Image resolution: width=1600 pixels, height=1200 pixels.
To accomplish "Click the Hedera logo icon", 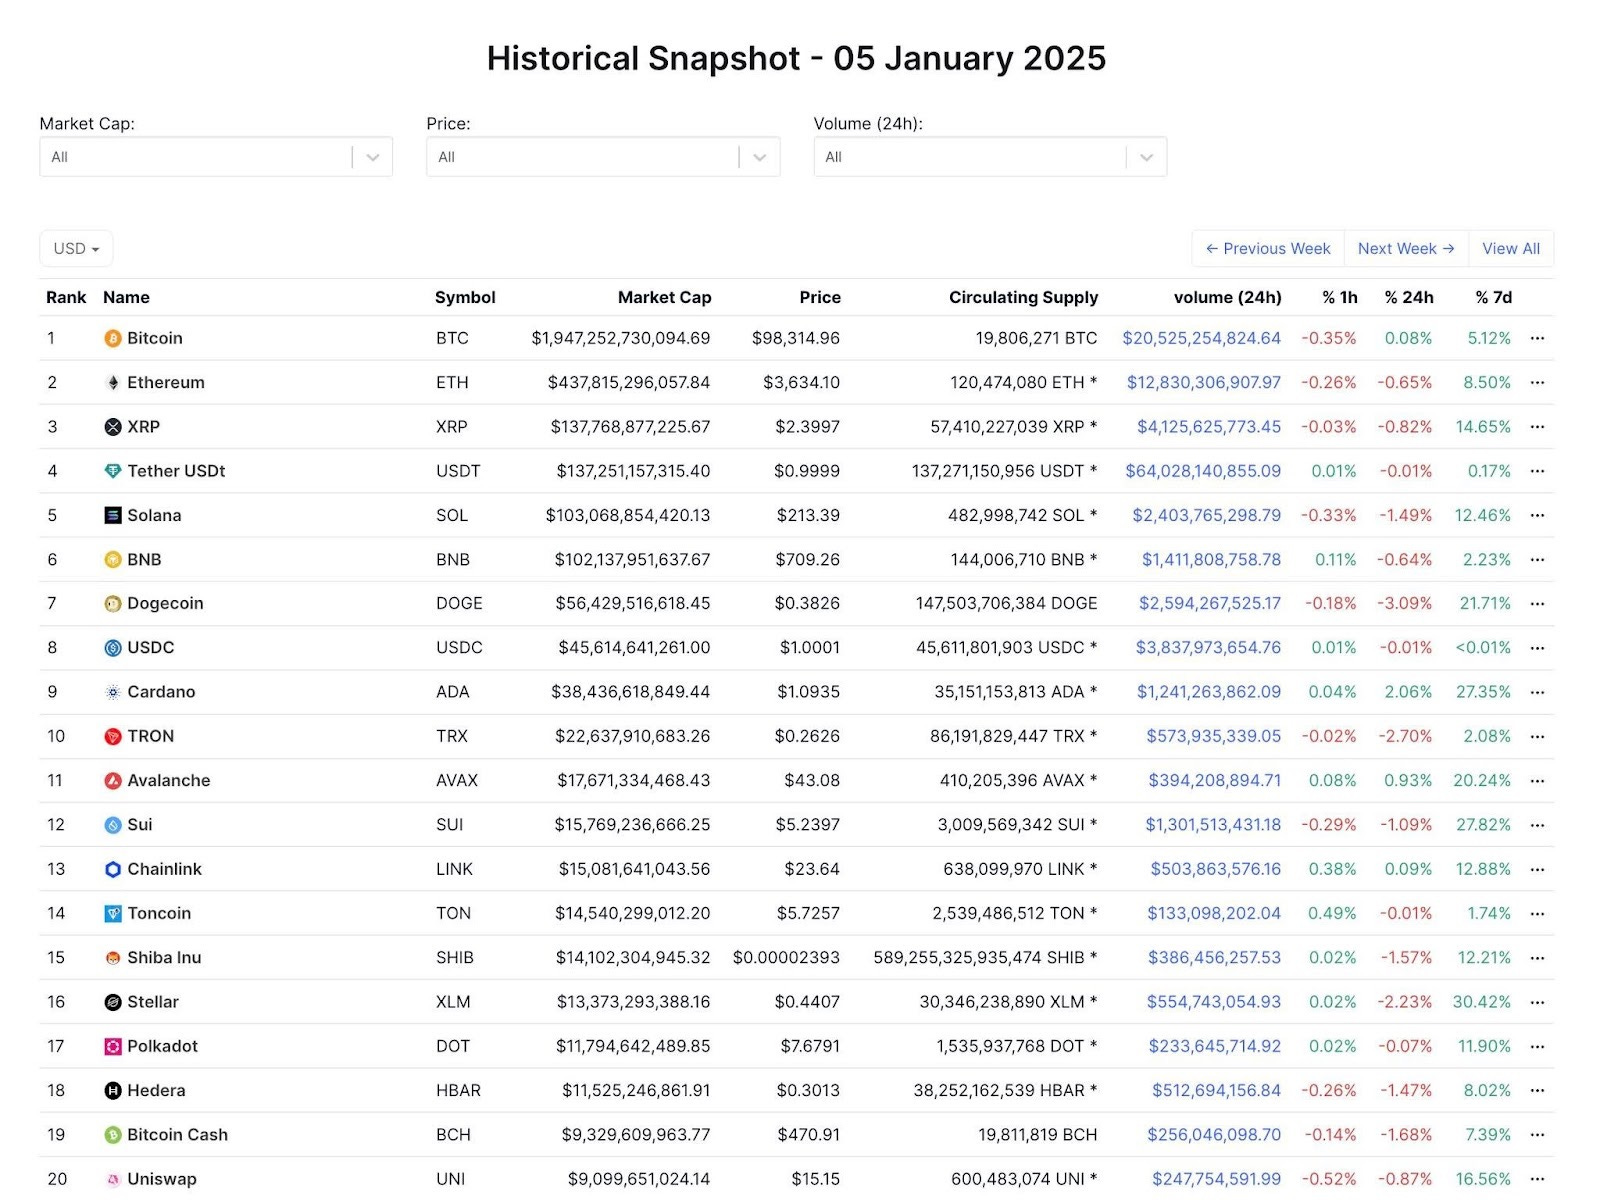I will click(113, 1091).
